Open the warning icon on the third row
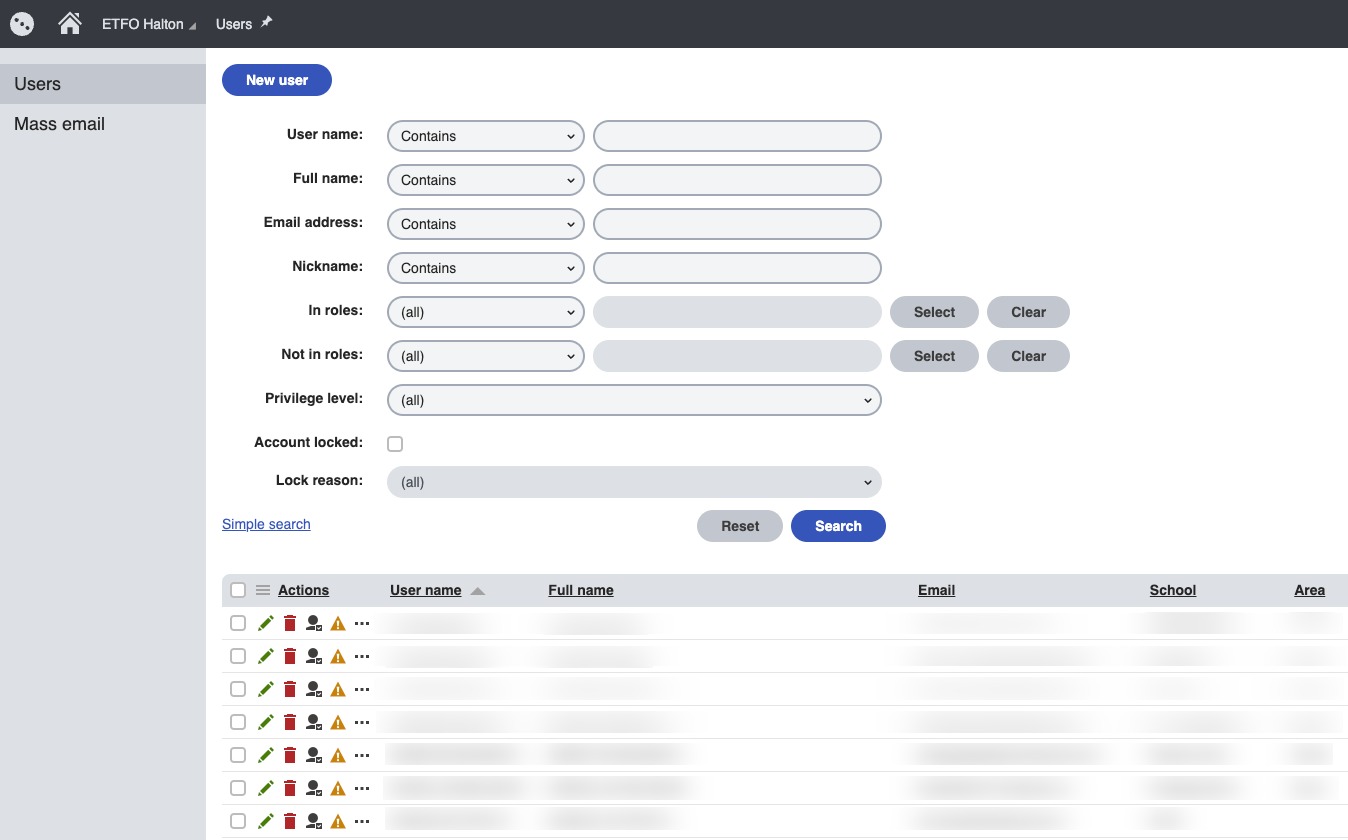Screen dimensions: 1348x840 (x=337, y=688)
